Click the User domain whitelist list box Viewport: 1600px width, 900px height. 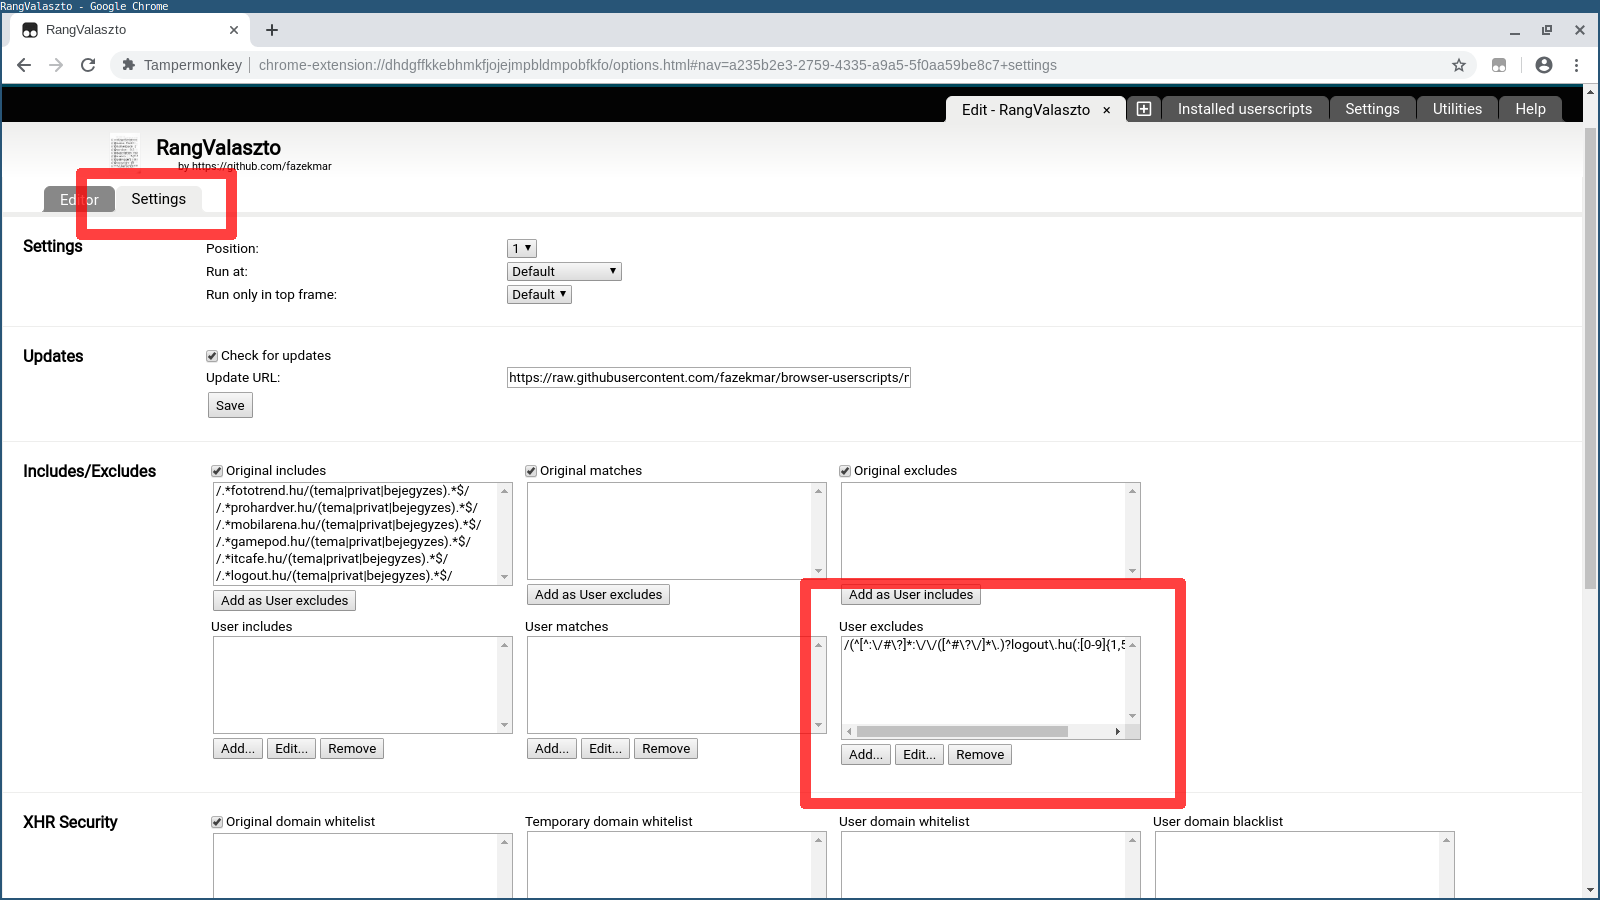(x=990, y=865)
